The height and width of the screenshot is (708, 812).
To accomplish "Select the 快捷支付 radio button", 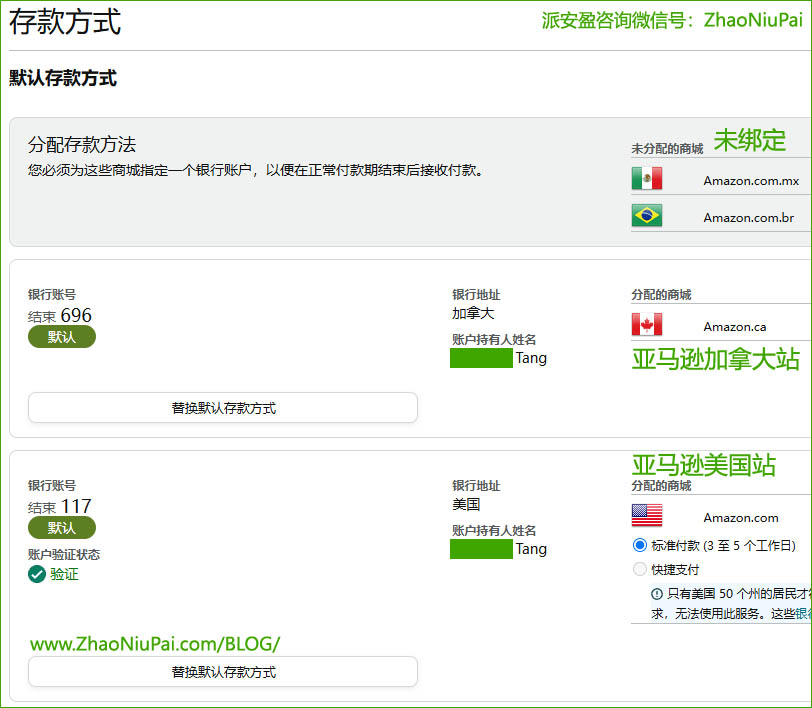I will coord(640,569).
